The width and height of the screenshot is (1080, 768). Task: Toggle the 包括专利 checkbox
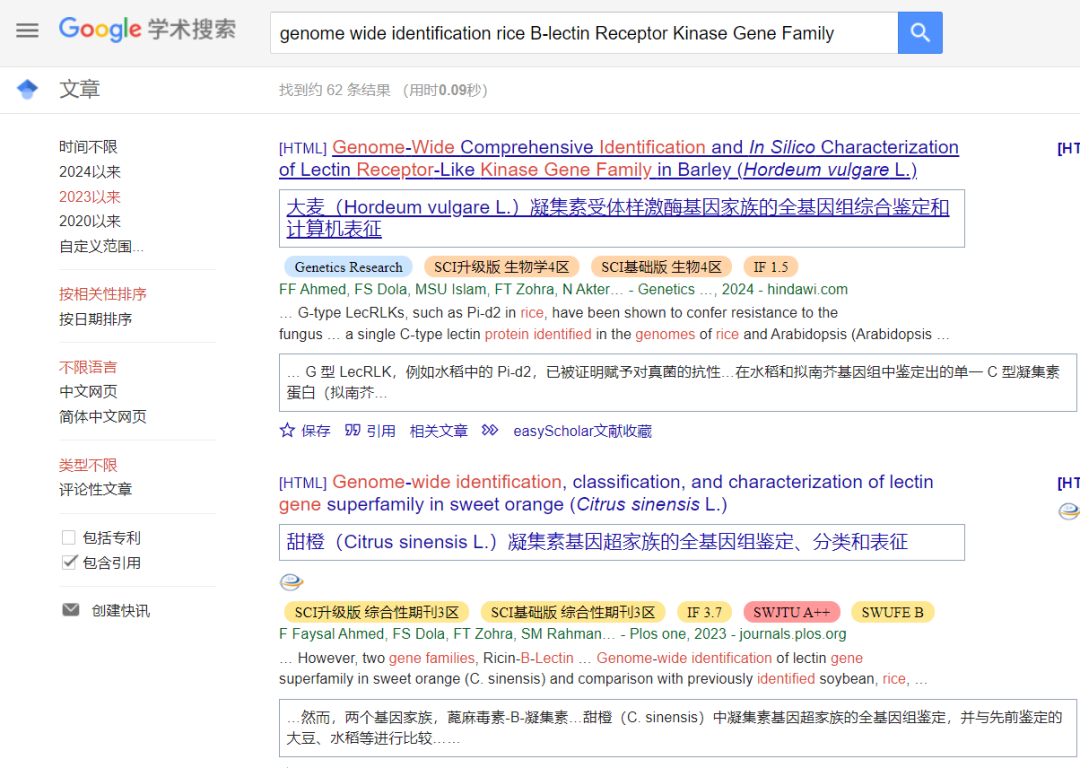[x=69, y=537]
